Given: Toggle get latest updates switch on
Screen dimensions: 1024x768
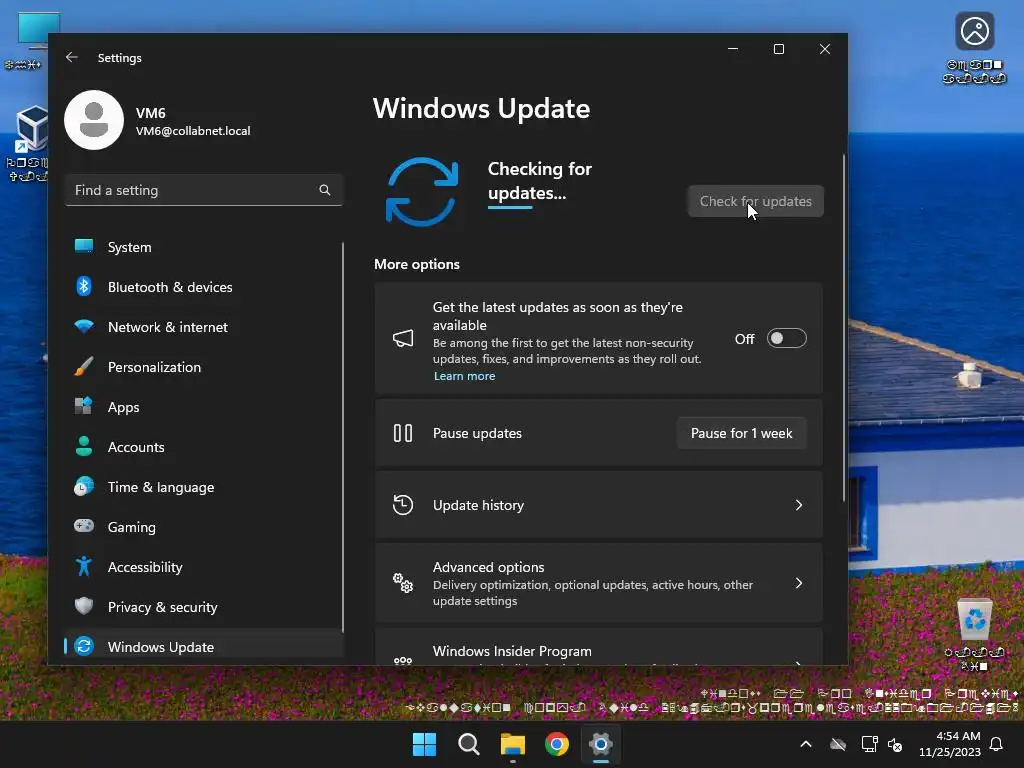Looking at the screenshot, I should click(x=786, y=338).
